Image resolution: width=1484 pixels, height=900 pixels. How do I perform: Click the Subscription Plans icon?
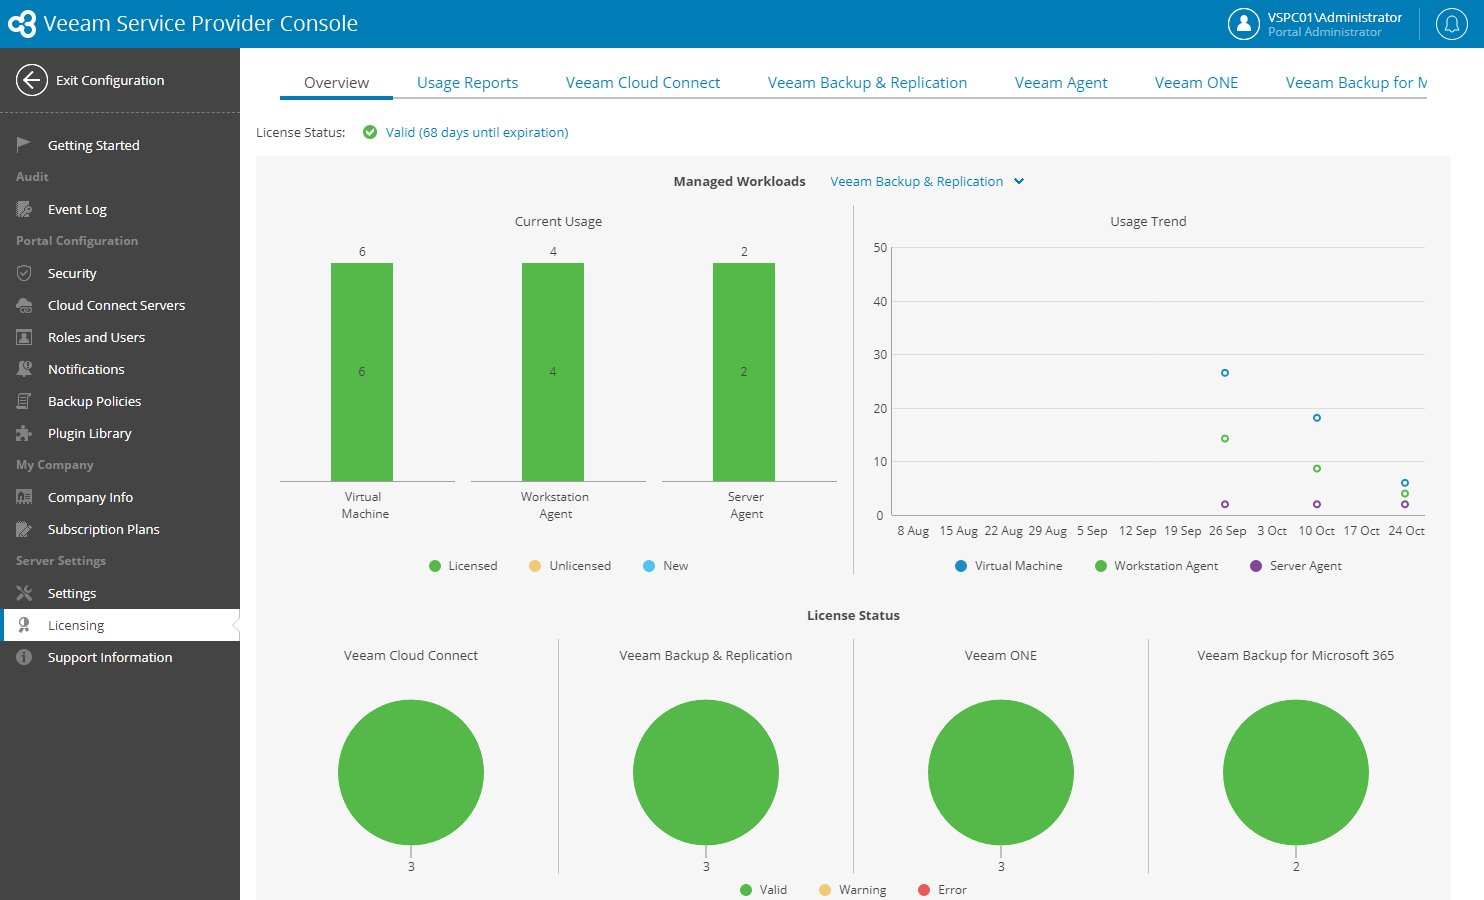pos(24,529)
